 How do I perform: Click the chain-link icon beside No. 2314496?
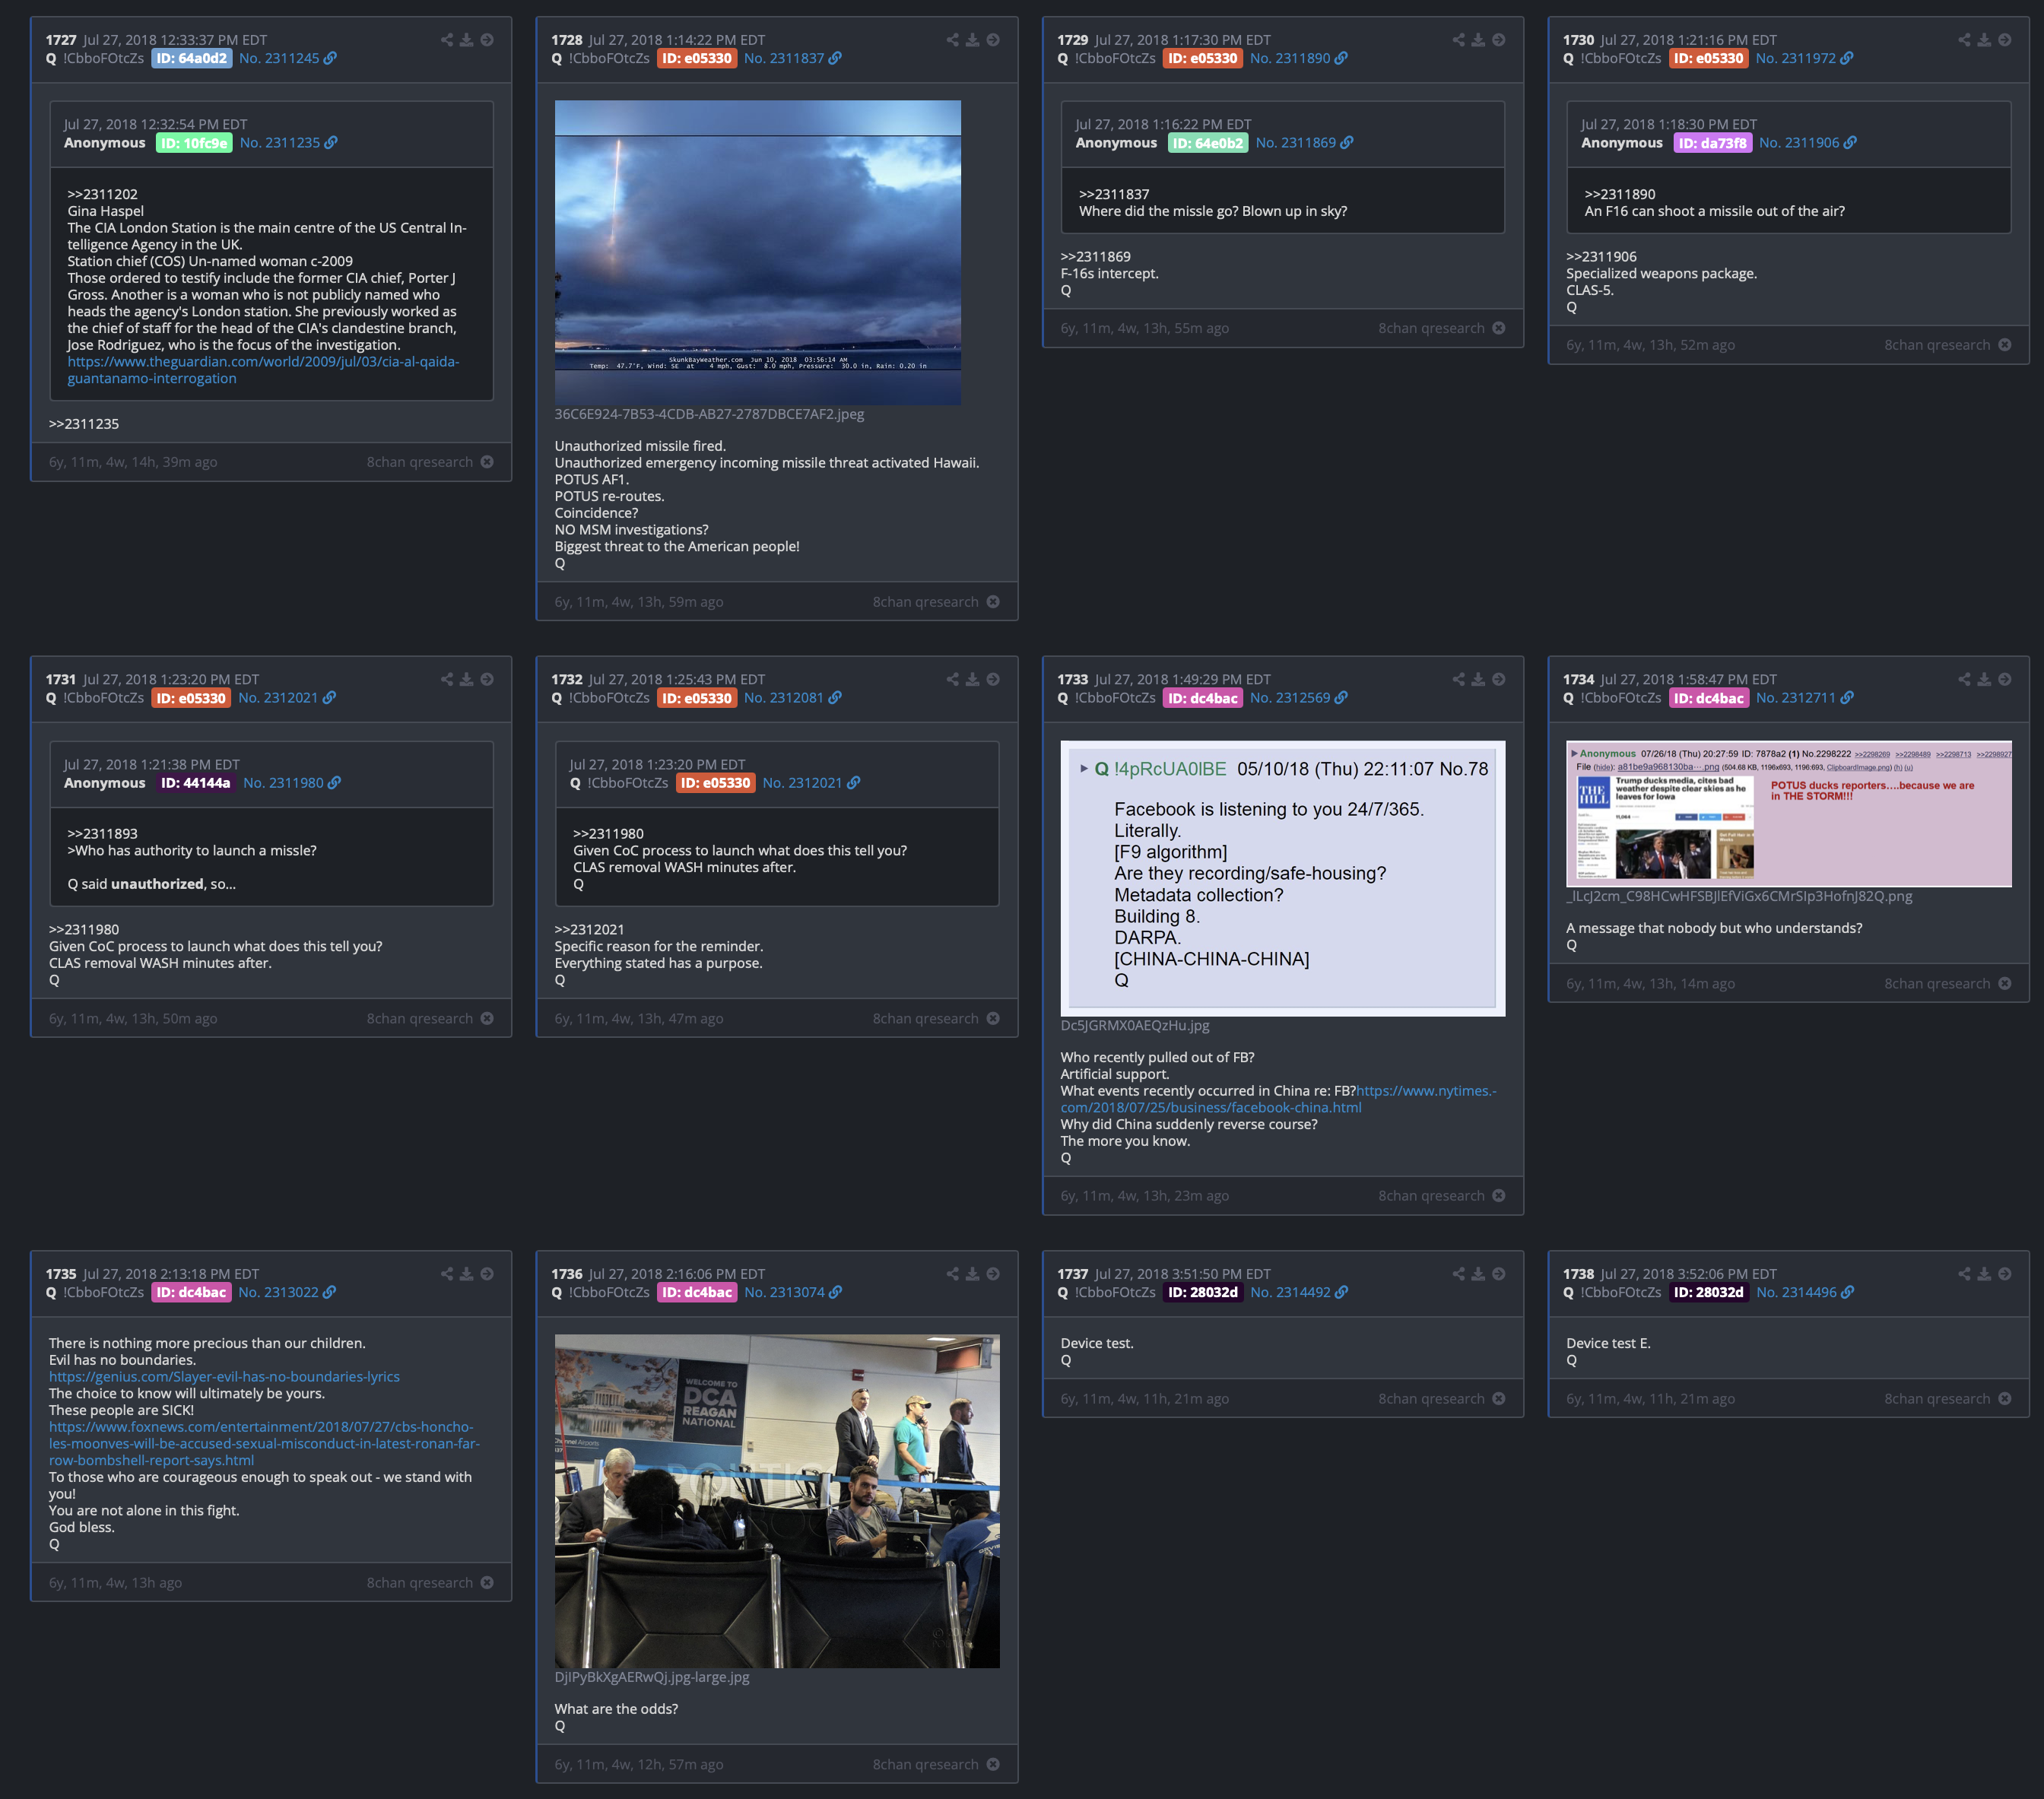pos(1848,1293)
